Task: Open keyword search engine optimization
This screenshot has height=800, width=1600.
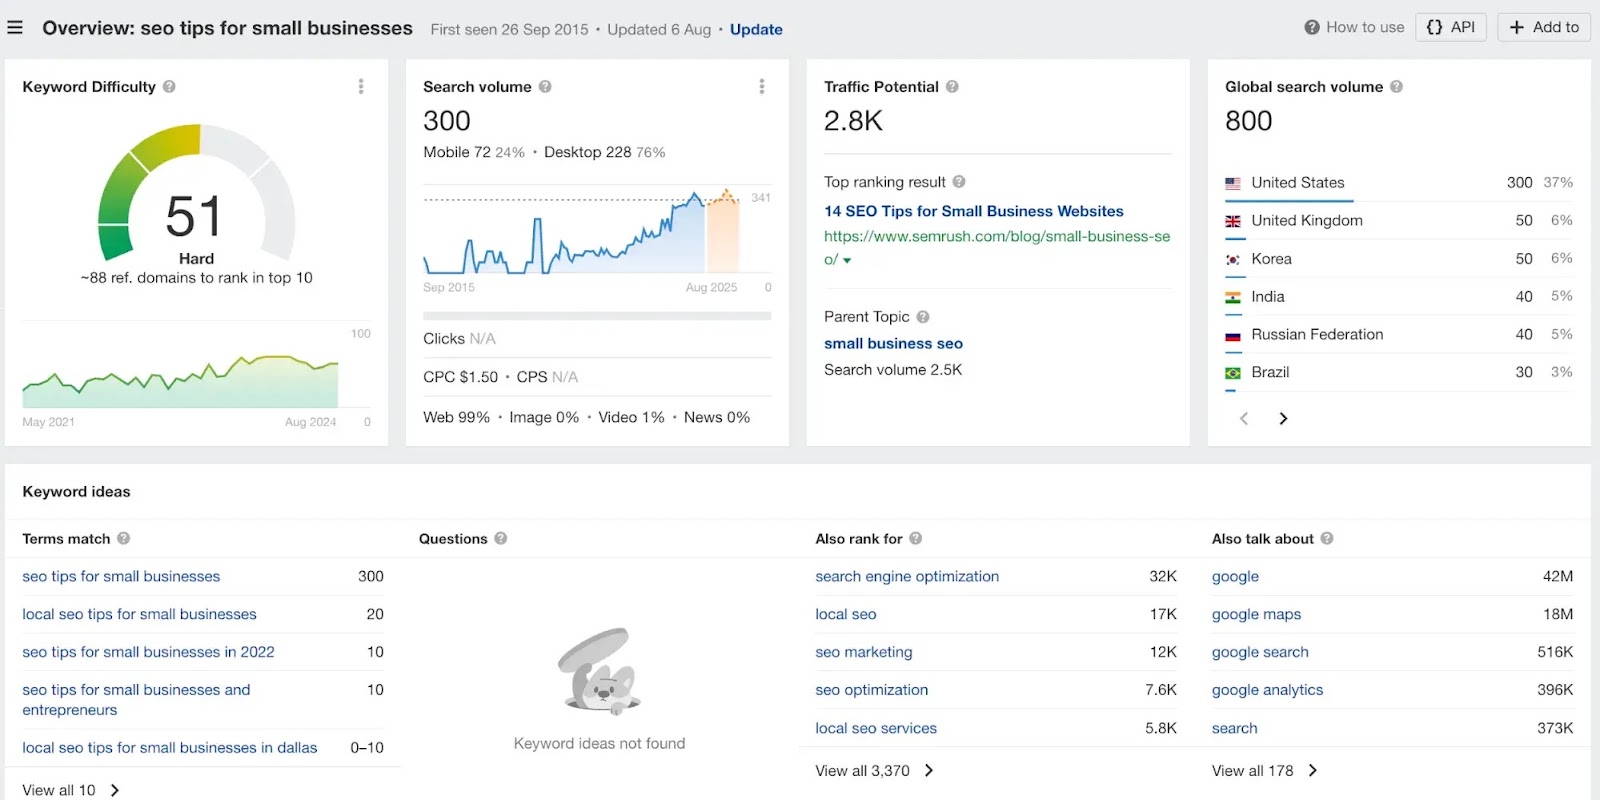Action: point(907,576)
